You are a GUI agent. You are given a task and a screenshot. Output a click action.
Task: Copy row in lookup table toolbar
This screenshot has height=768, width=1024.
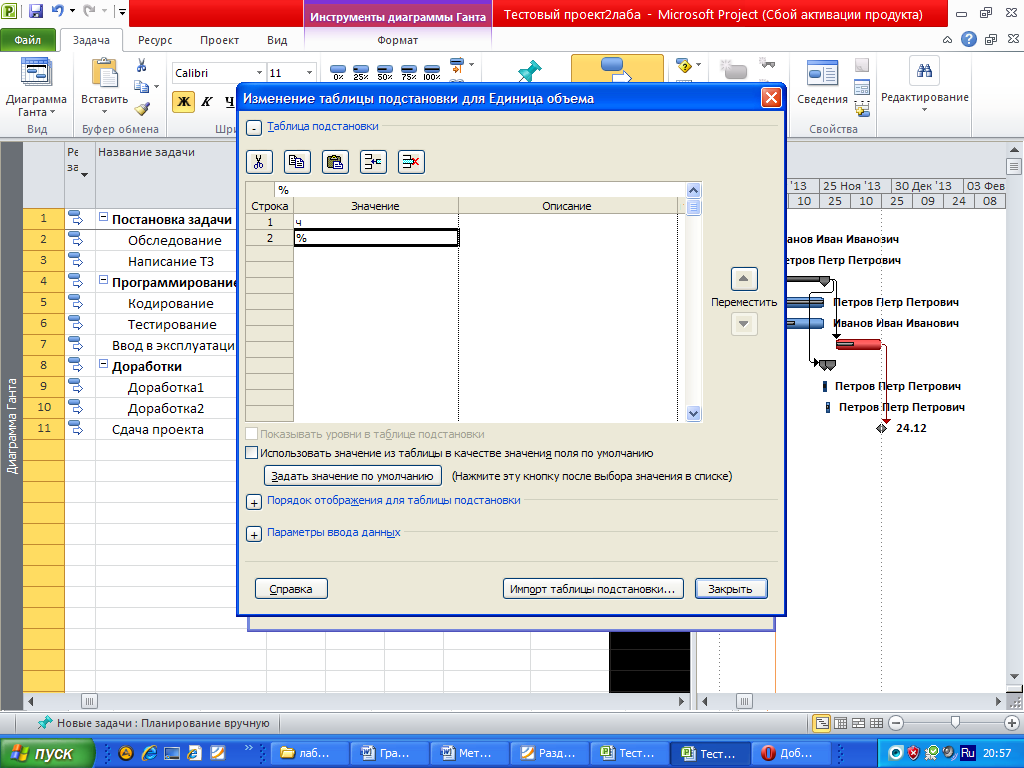tap(297, 162)
